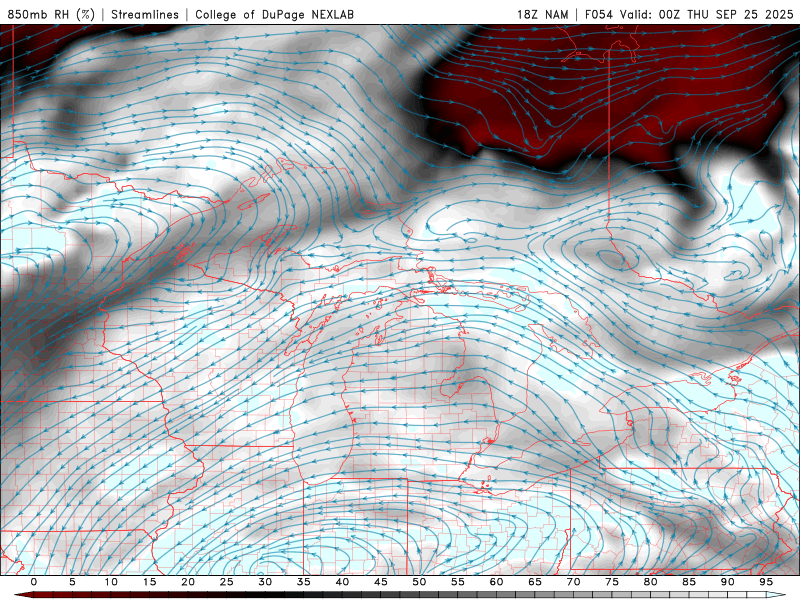Click the "850mb RH (%)" title text
Screen dimensions: 800x600
point(51,14)
